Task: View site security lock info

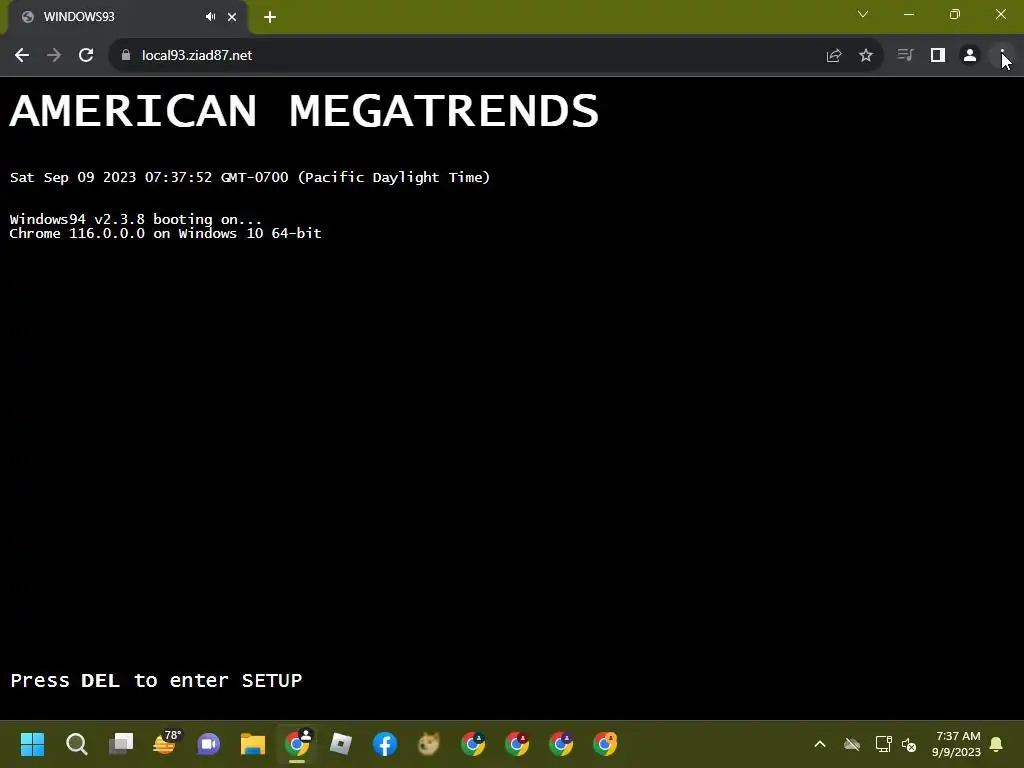Action: [126, 56]
